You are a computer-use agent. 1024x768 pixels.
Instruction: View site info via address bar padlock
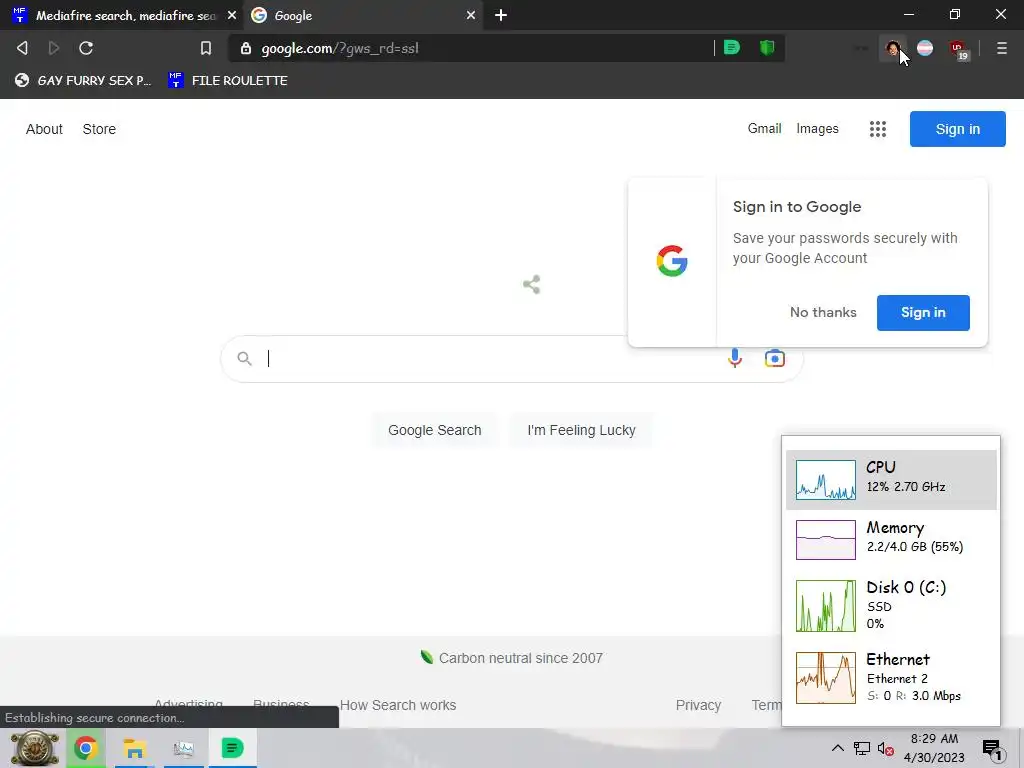pyautogui.click(x=246, y=48)
